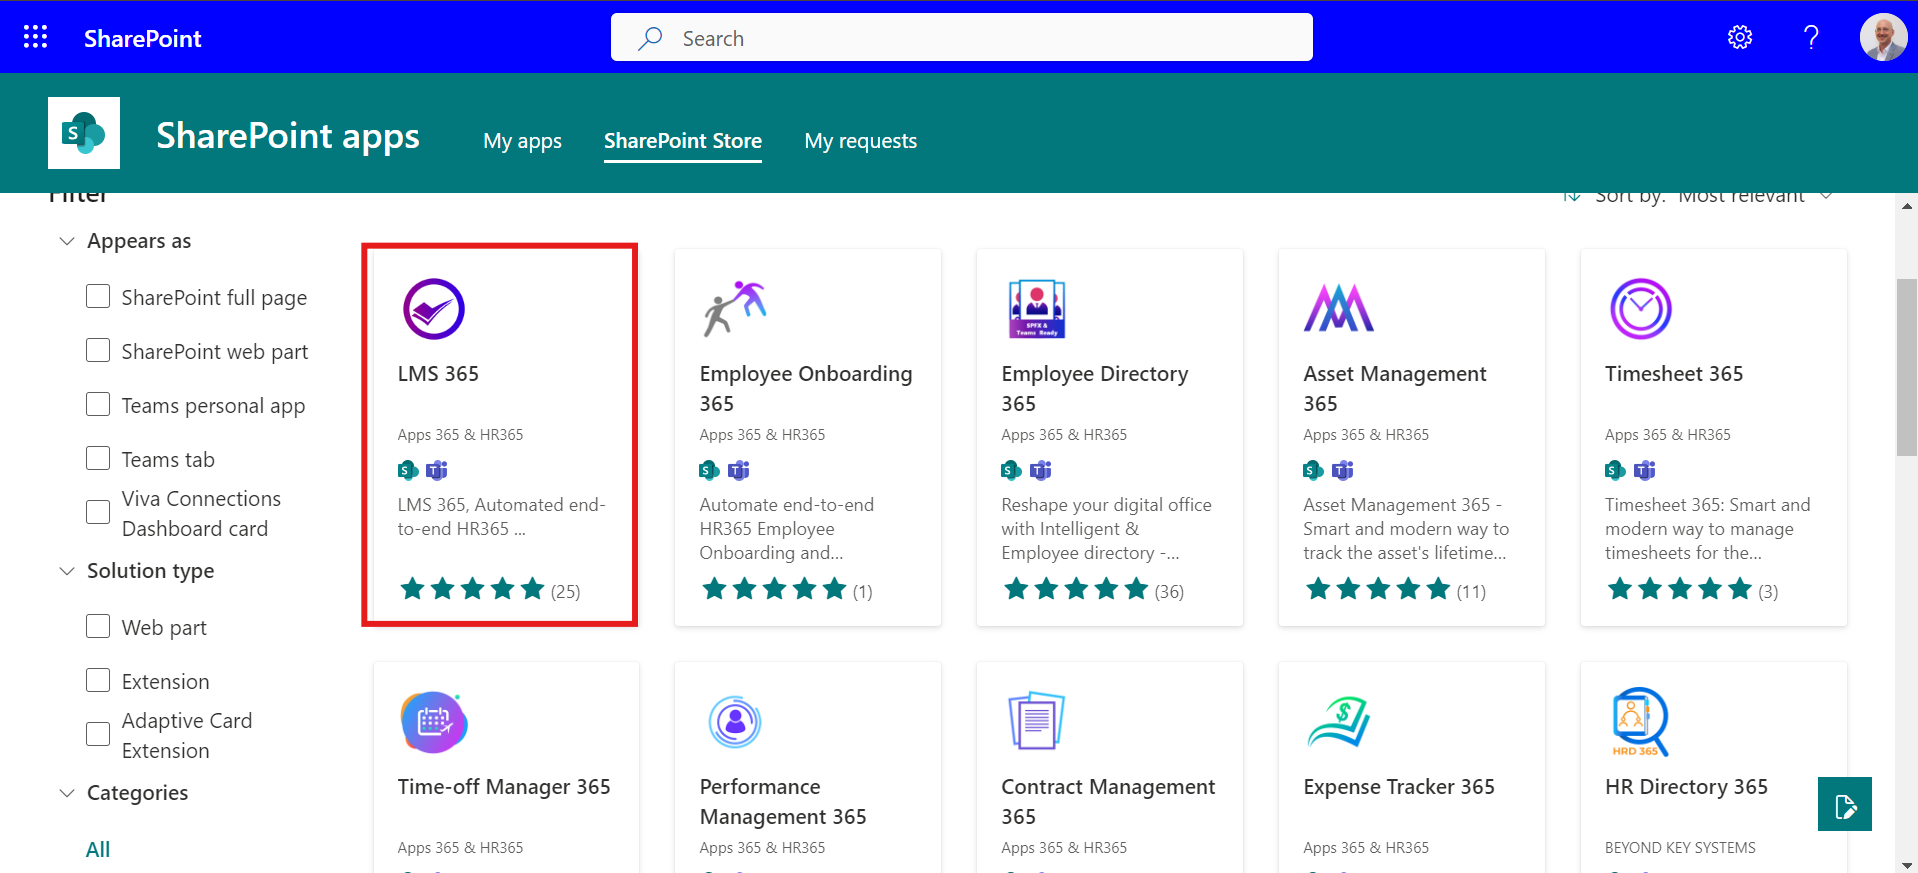
Task: Switch to My requests tab
Action: tap(861, 141)
